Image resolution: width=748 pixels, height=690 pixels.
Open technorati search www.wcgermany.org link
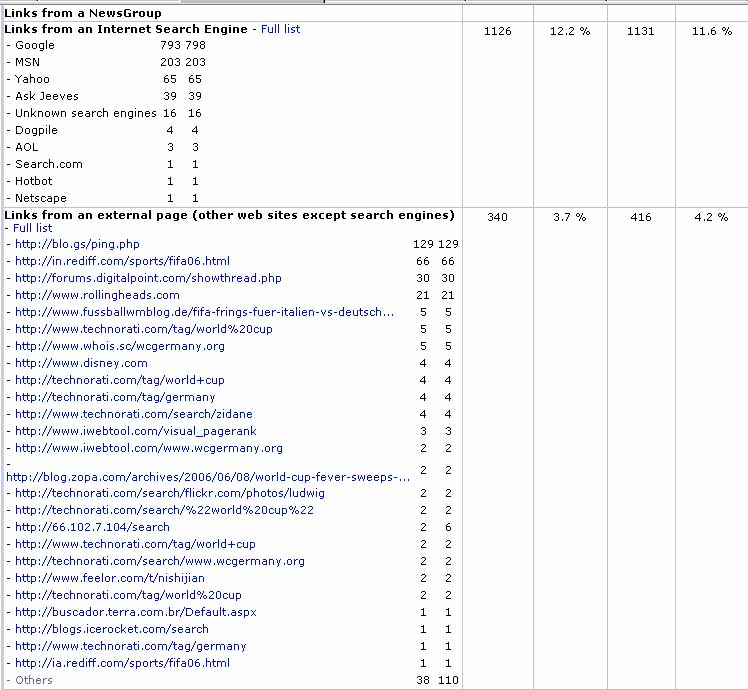(x=160, y=561)
